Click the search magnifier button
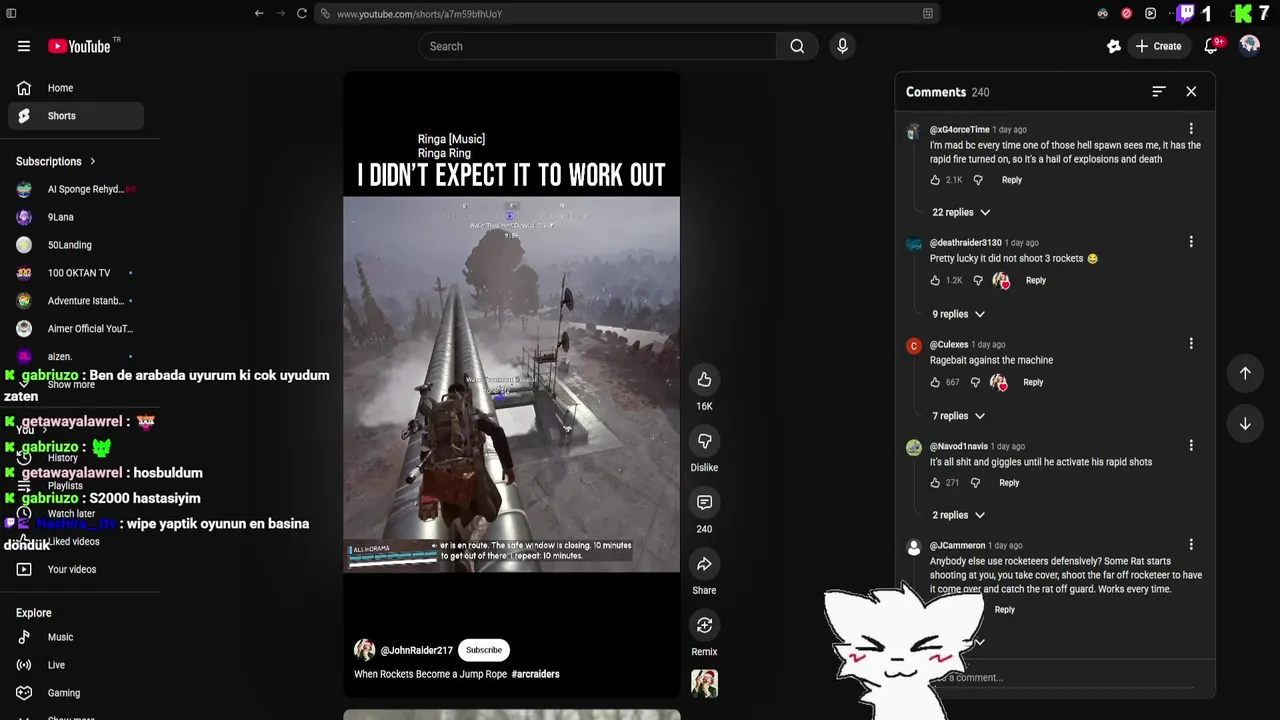 click(797, 46)
